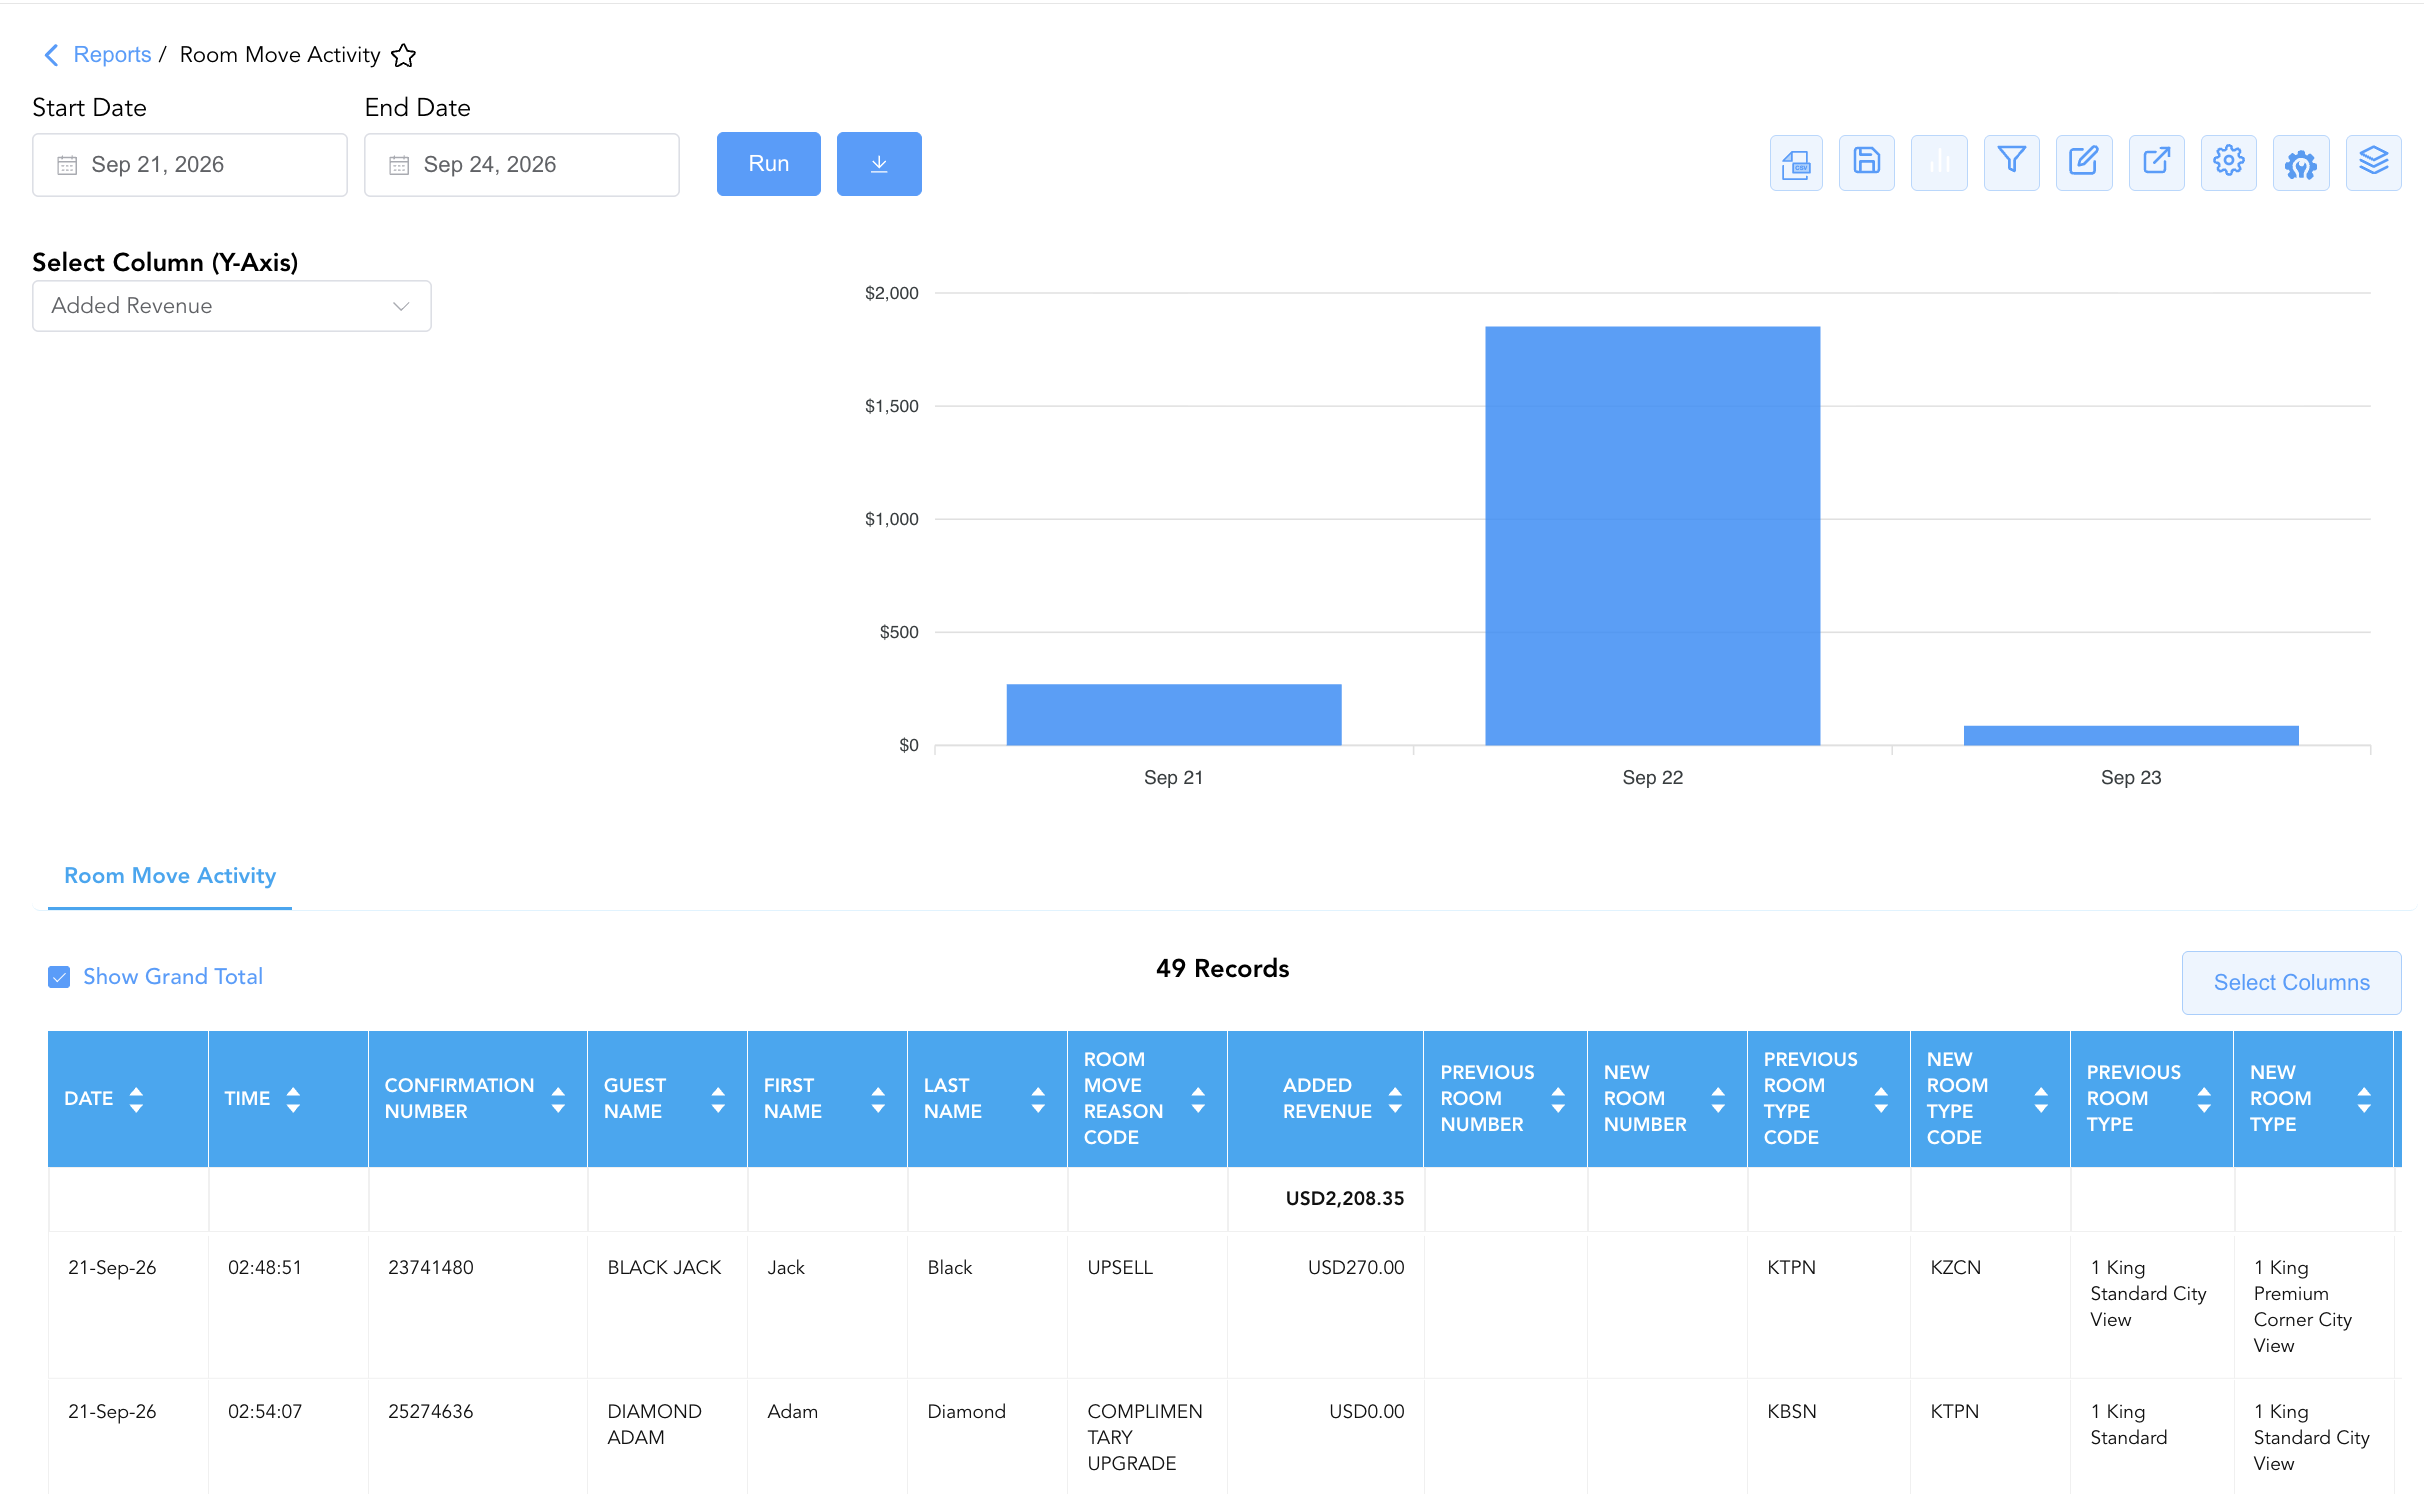This screenshot has height=1494, width=2424.
Task: Open the Start Date picker field
Action: 190,165
